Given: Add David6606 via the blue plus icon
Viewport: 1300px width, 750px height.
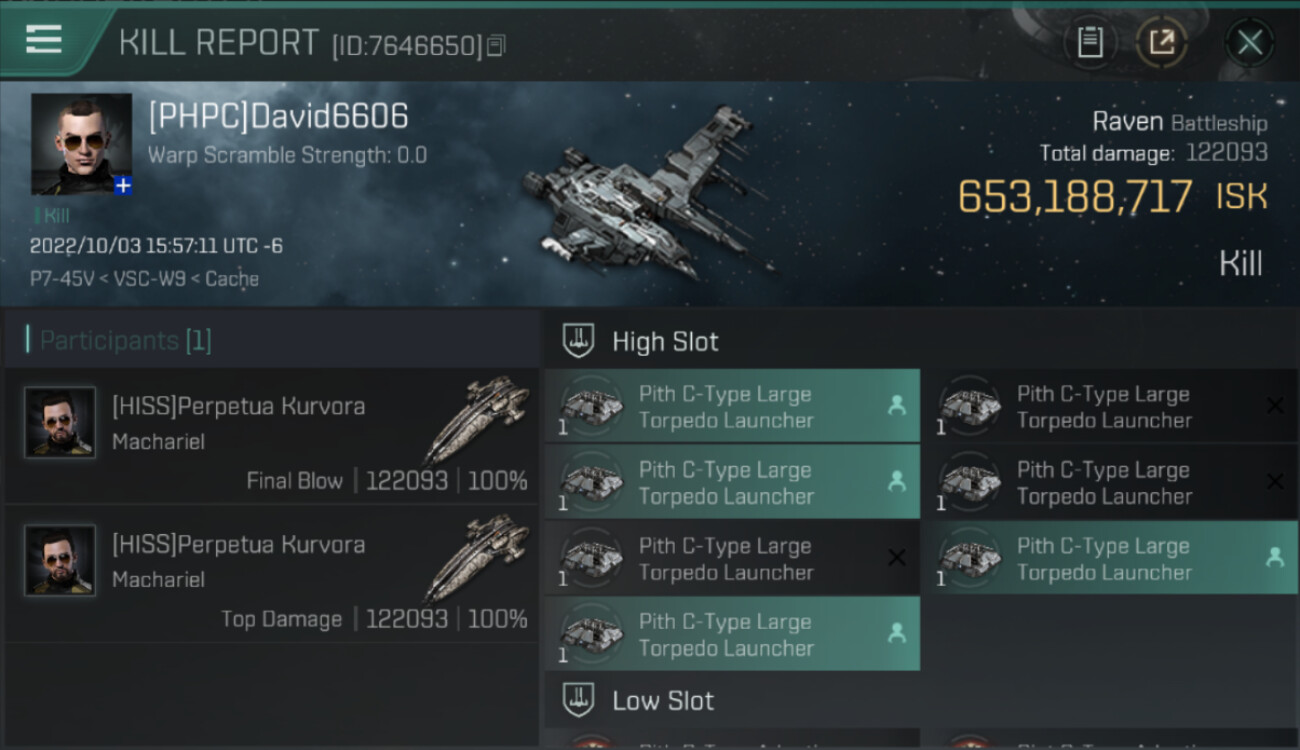Looking at the screenshot, I should (x=123, y=185).
